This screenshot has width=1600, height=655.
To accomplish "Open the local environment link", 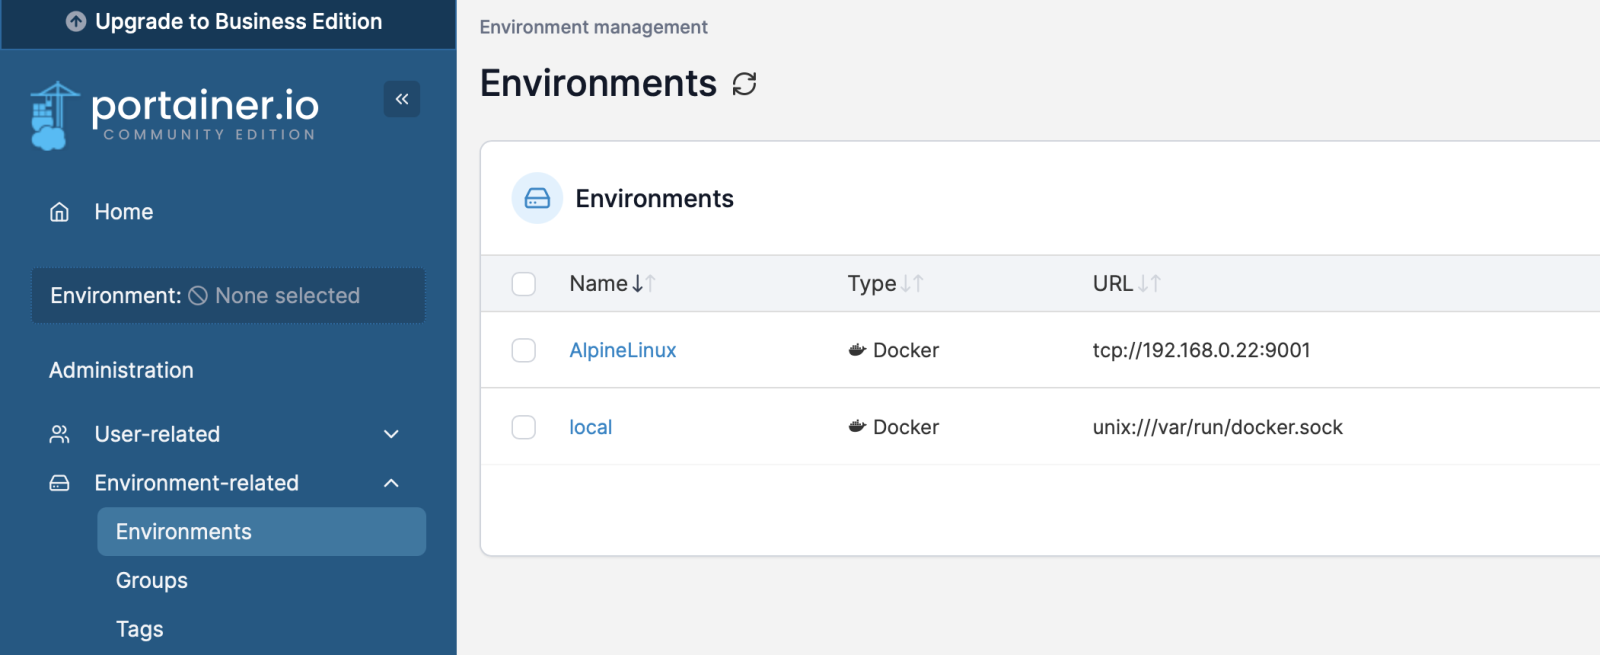I will point(590,427).
